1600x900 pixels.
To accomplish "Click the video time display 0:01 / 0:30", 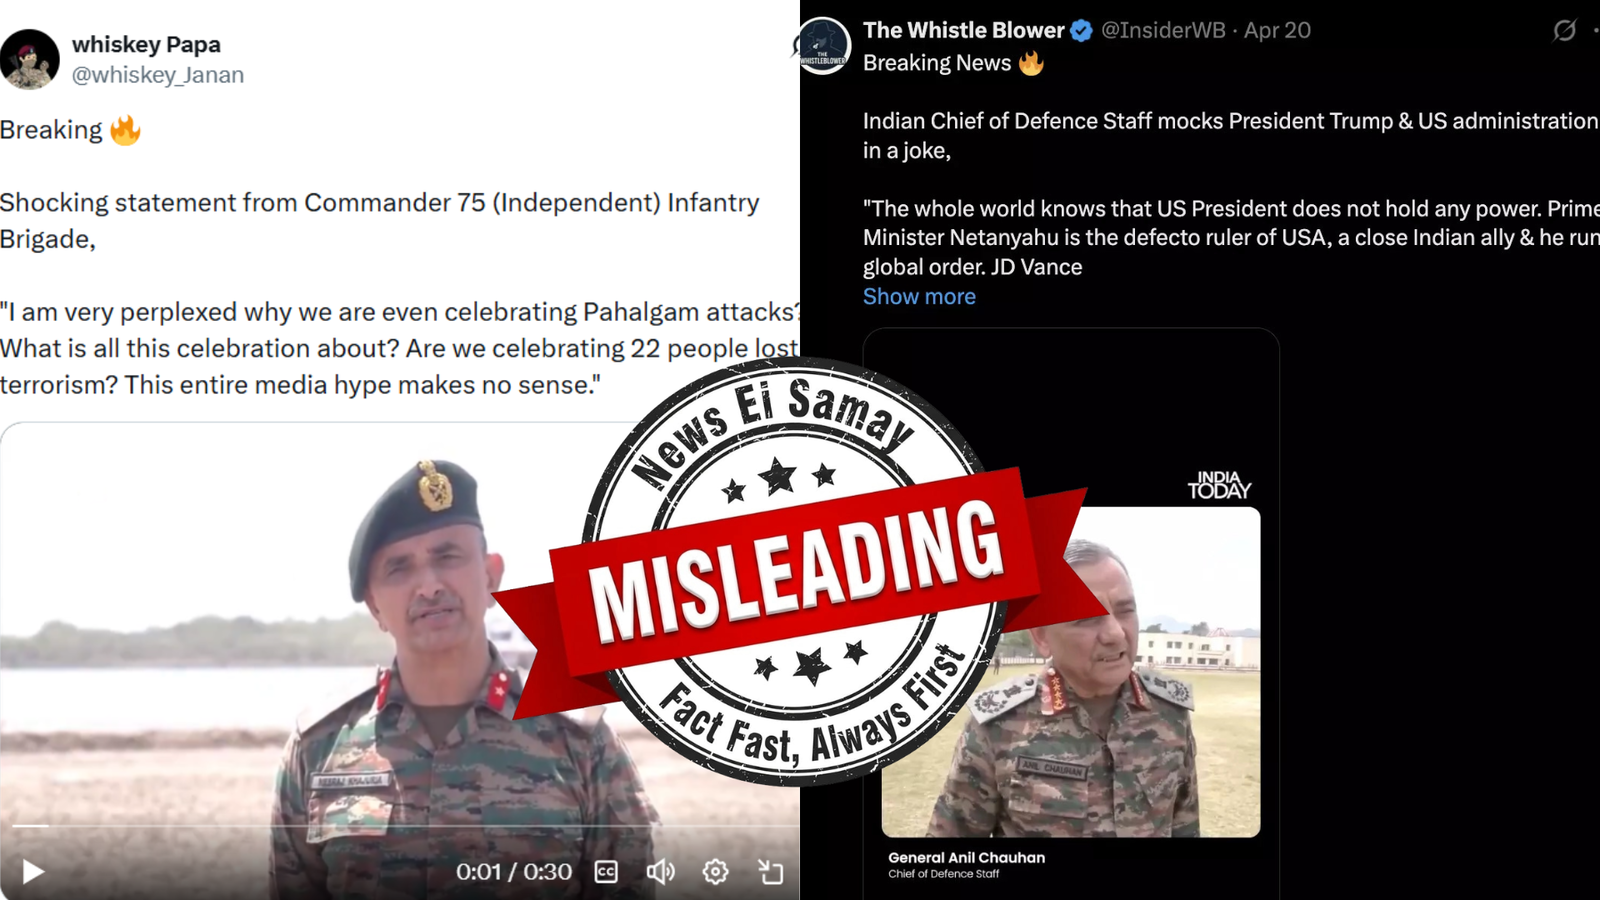I will tap(514, 872).
